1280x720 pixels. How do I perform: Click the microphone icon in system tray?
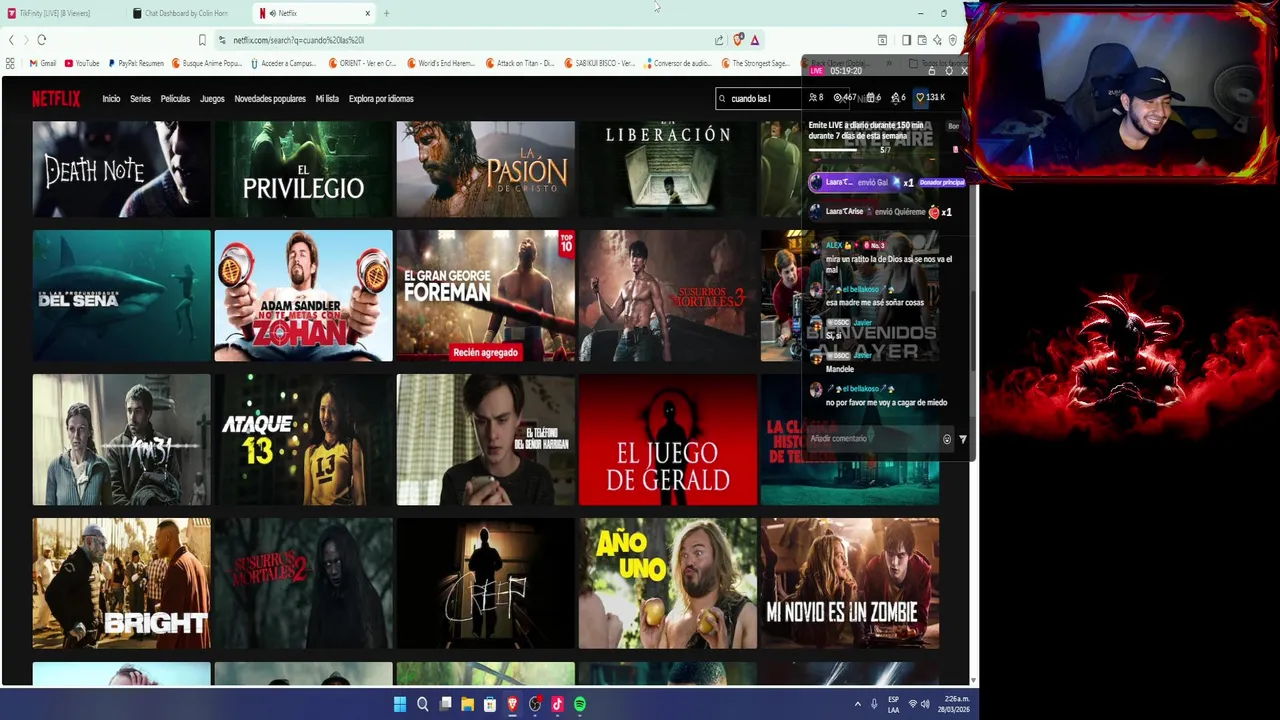coord(874,704)
